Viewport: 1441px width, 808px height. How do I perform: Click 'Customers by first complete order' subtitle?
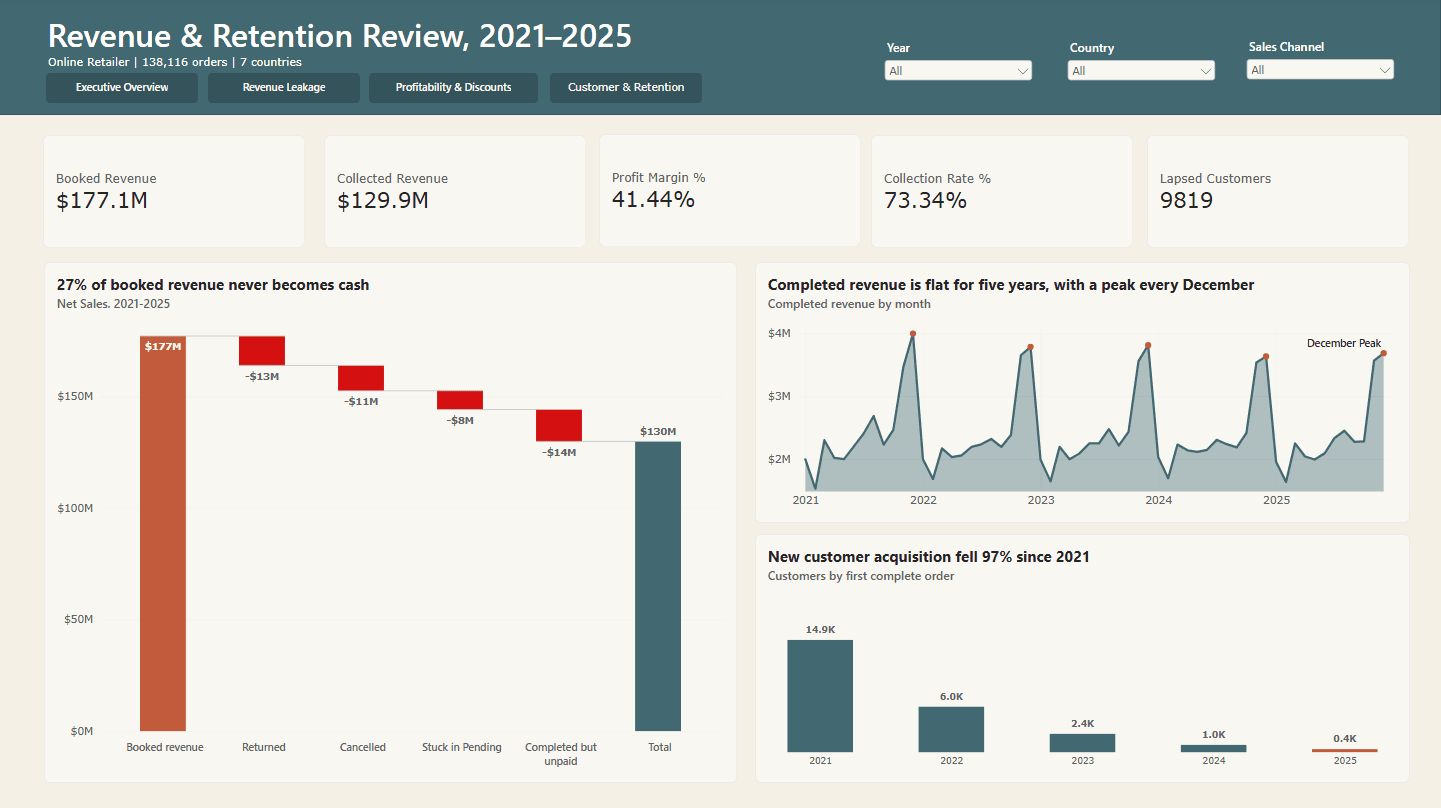[861, 576]
